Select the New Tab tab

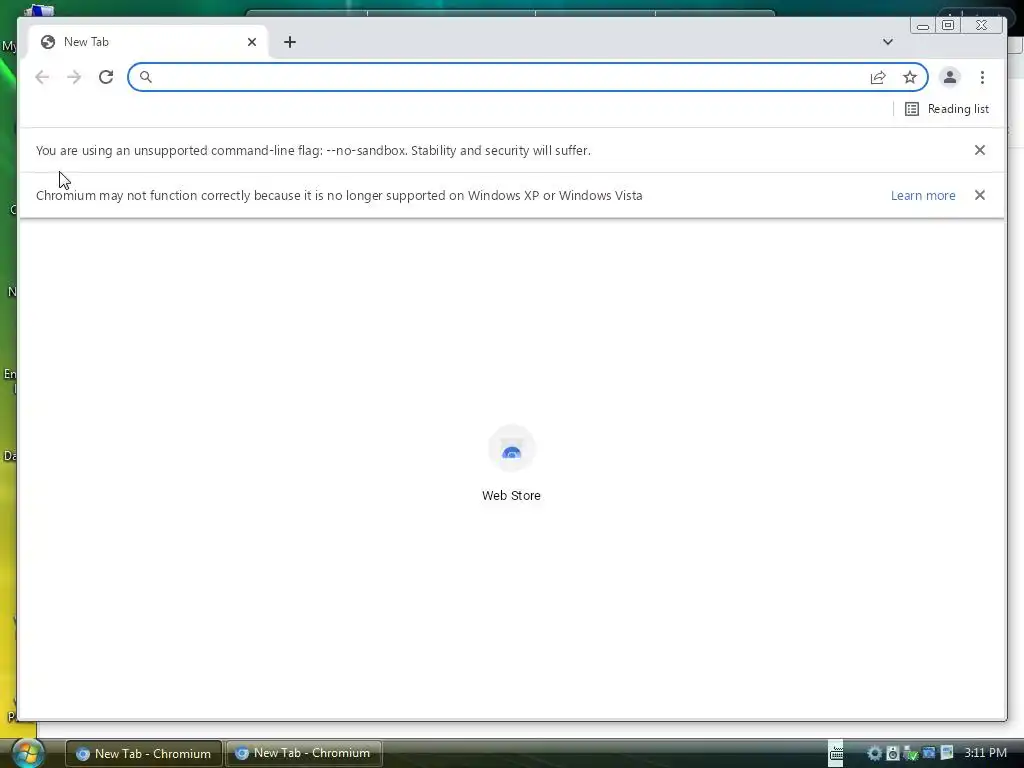pos(148,42)
